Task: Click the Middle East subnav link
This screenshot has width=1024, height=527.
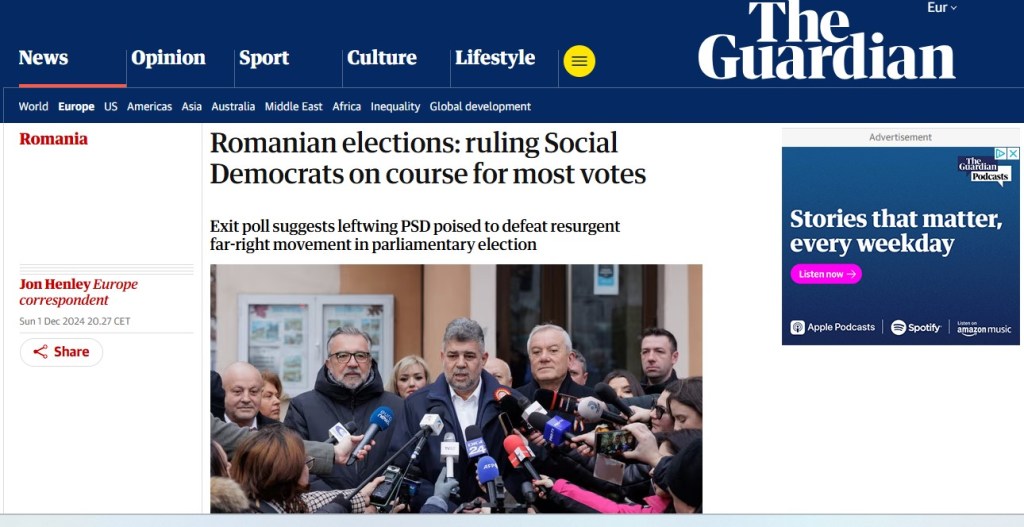Action: point(293,106)
